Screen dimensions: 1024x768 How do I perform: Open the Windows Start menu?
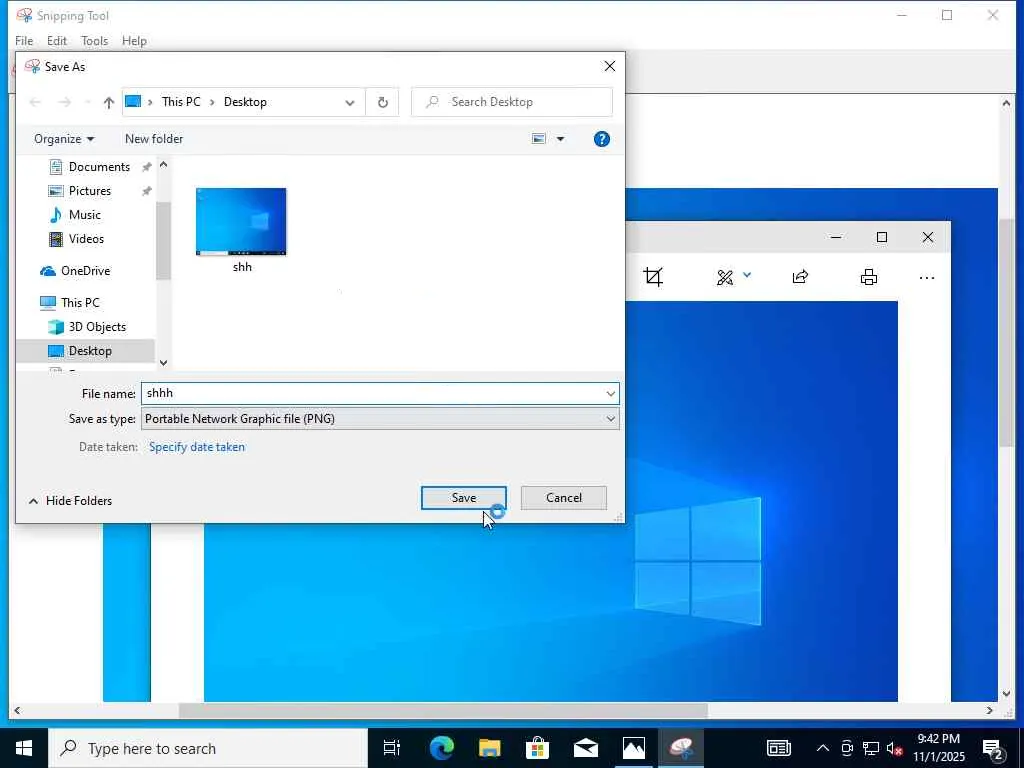click(24, 748)
